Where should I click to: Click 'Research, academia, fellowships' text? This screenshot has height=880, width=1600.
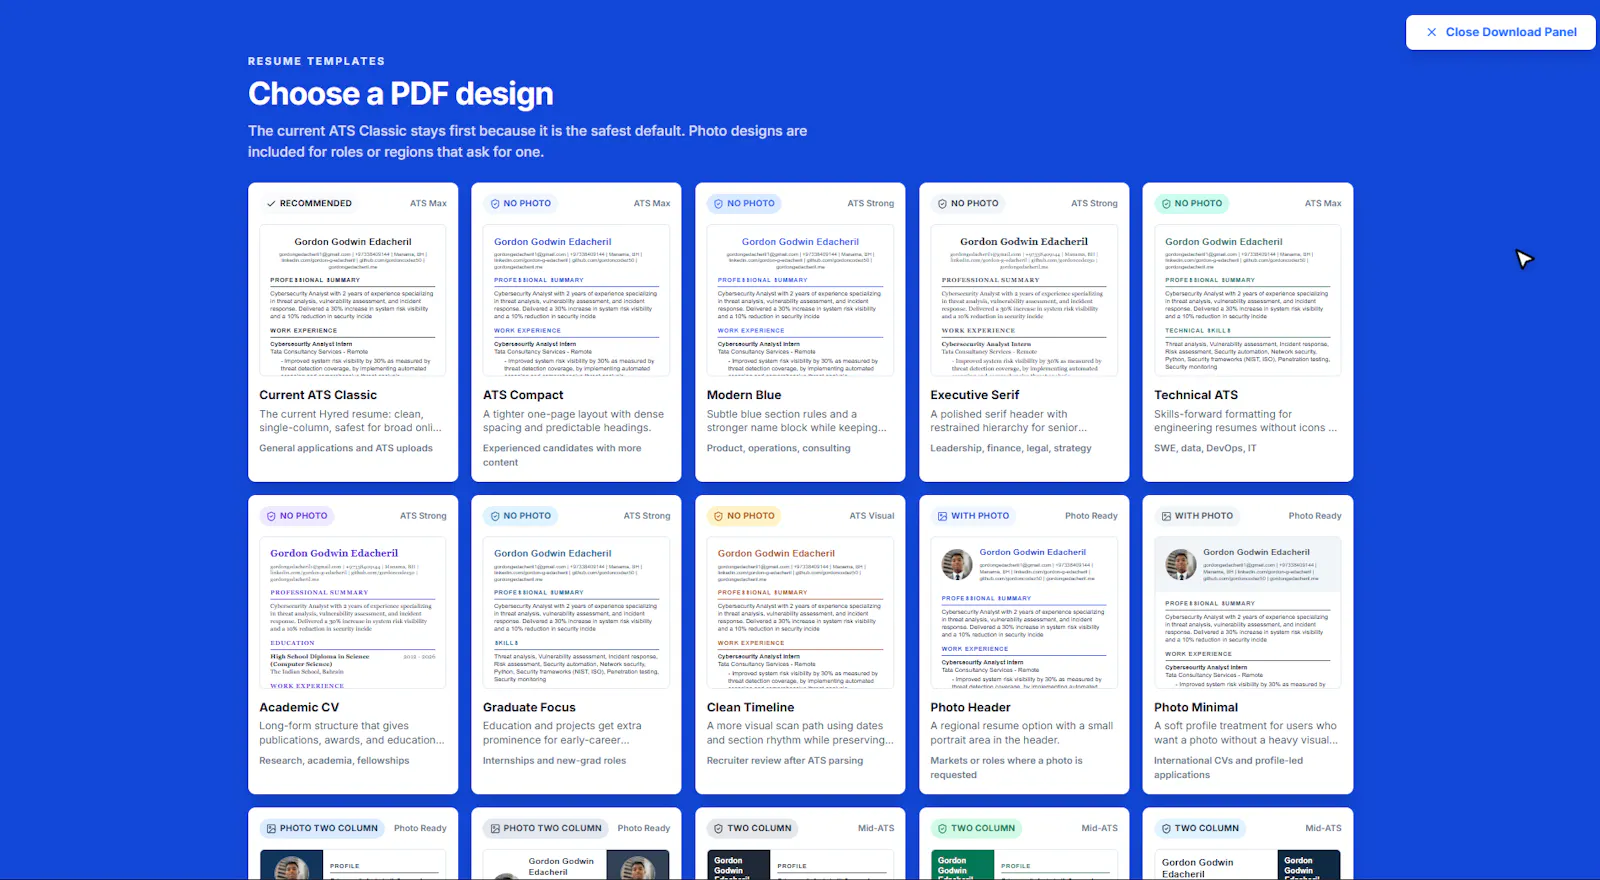(x=334, y=761)
